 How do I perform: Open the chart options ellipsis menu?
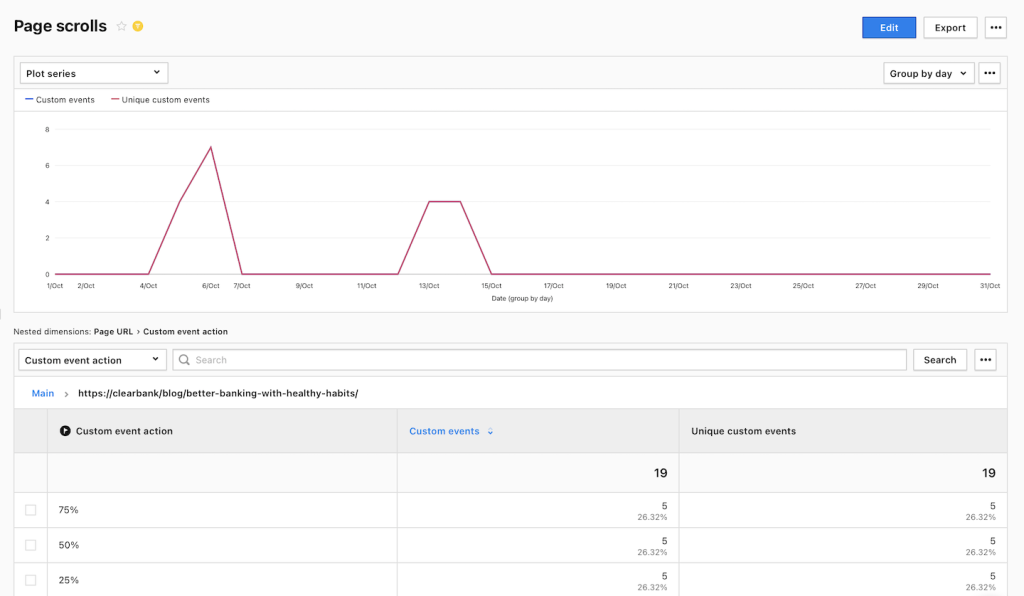(x=989, y=72)
